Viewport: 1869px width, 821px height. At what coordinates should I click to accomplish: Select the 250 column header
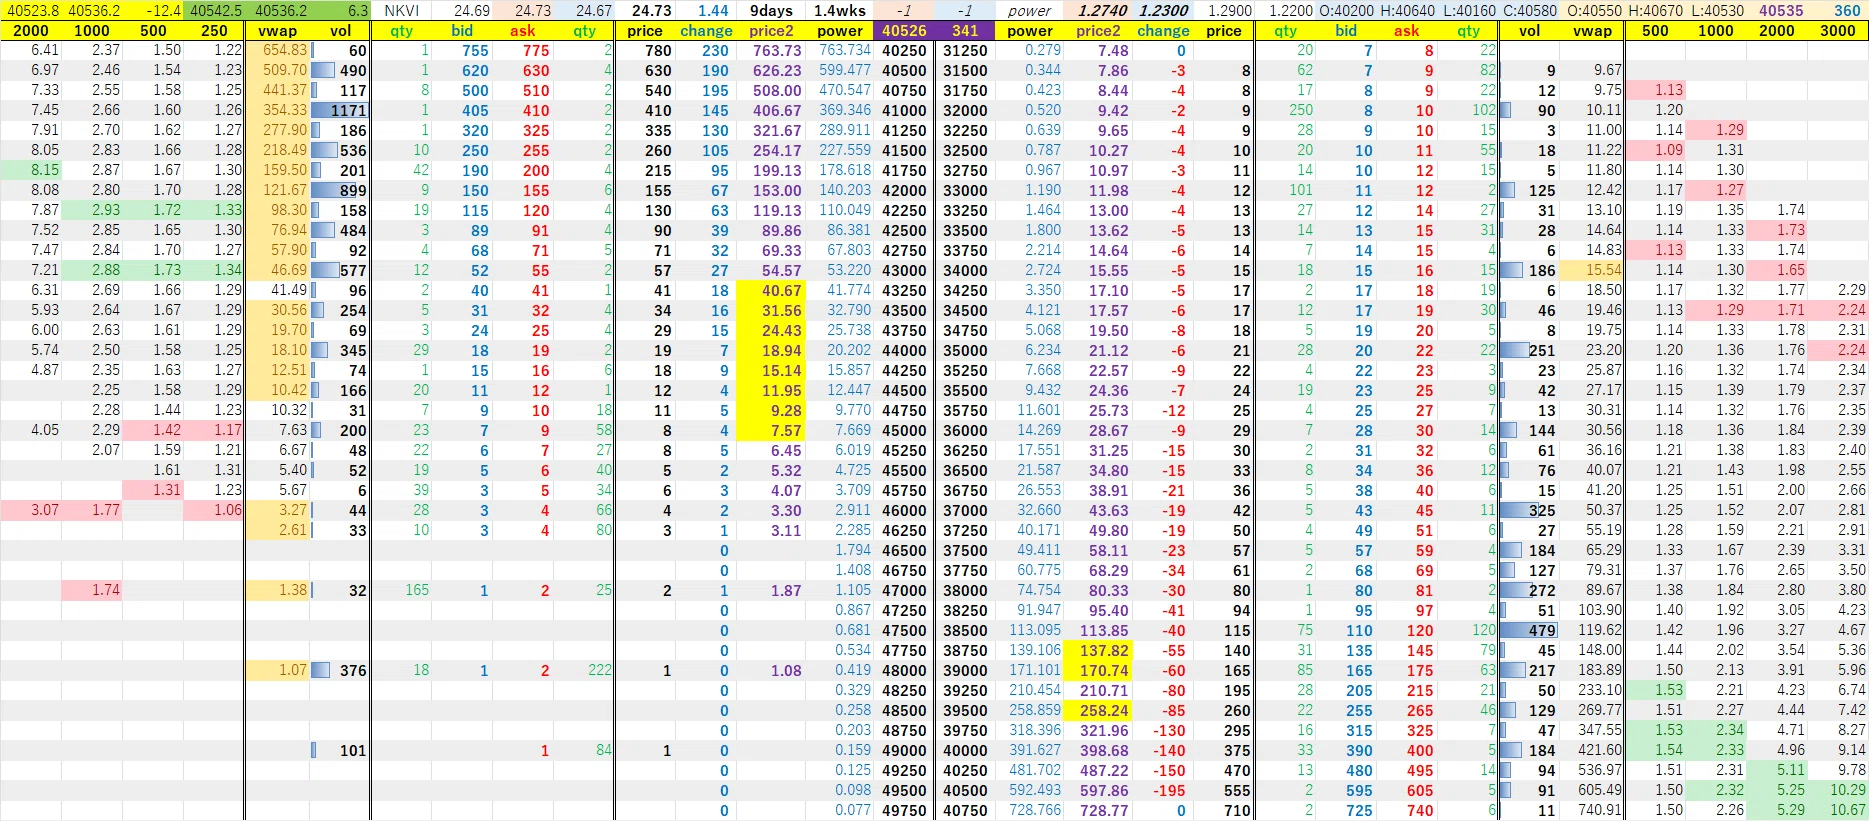coord(214,31)
